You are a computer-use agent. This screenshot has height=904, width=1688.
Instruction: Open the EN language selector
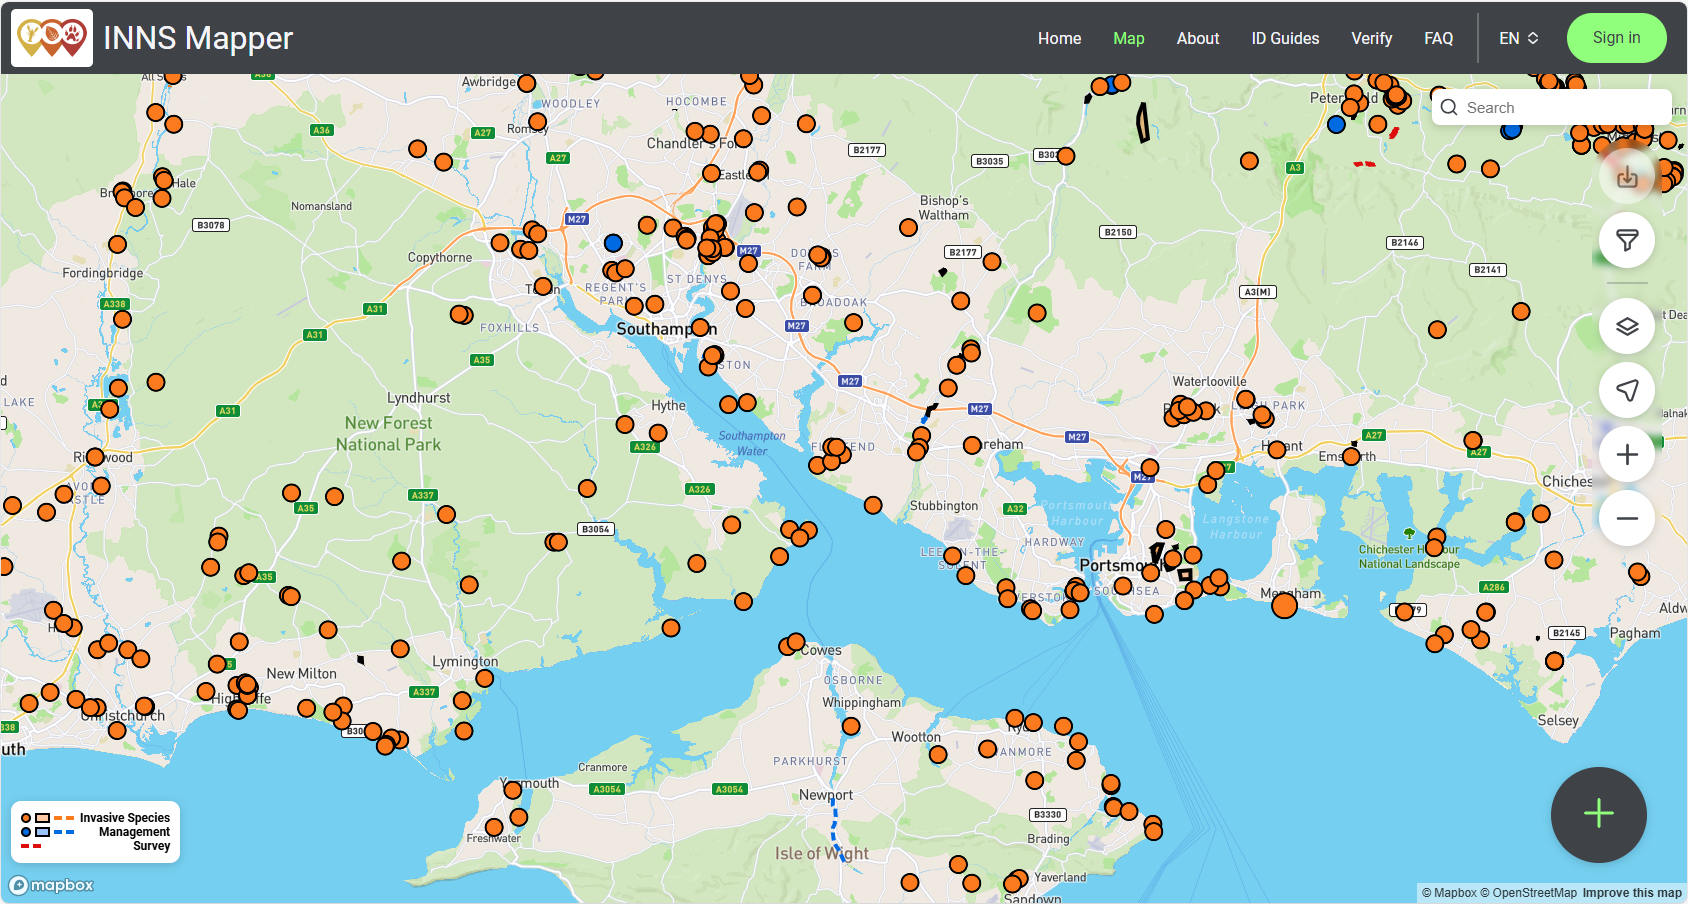point(1518,38)
